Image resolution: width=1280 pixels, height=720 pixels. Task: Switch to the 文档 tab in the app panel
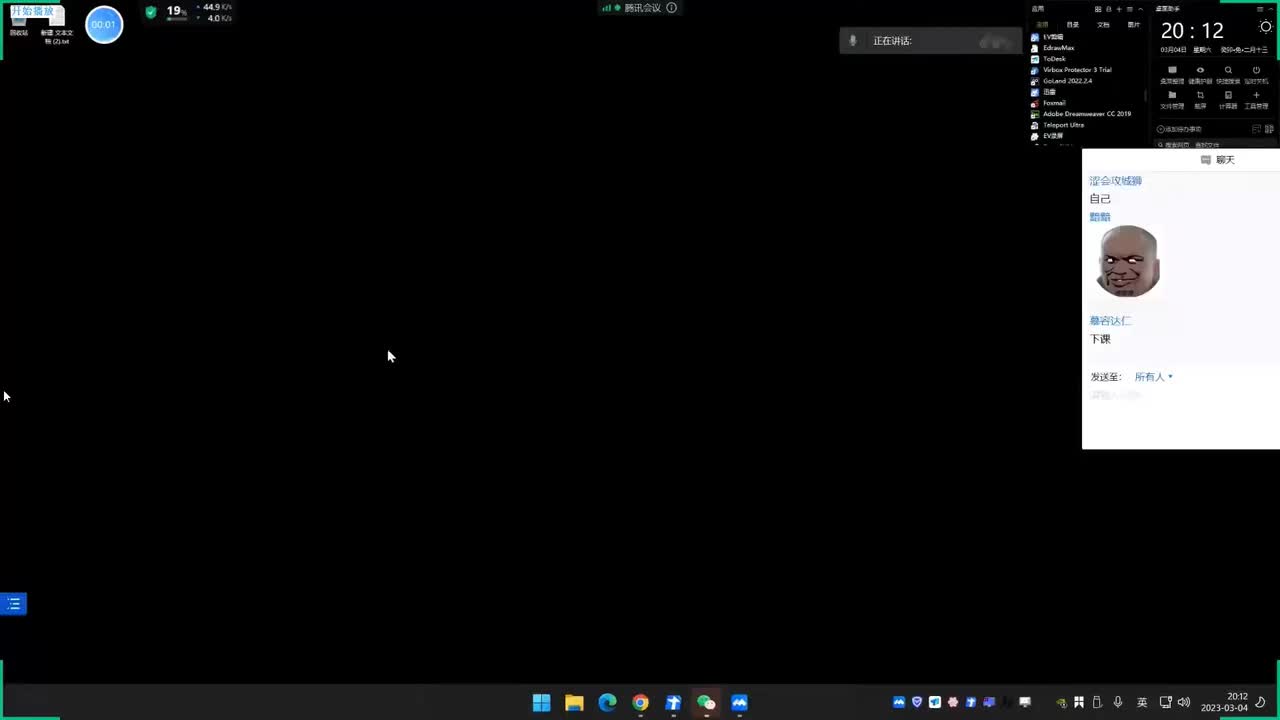pyautogui.click(x=1103, y=25)
